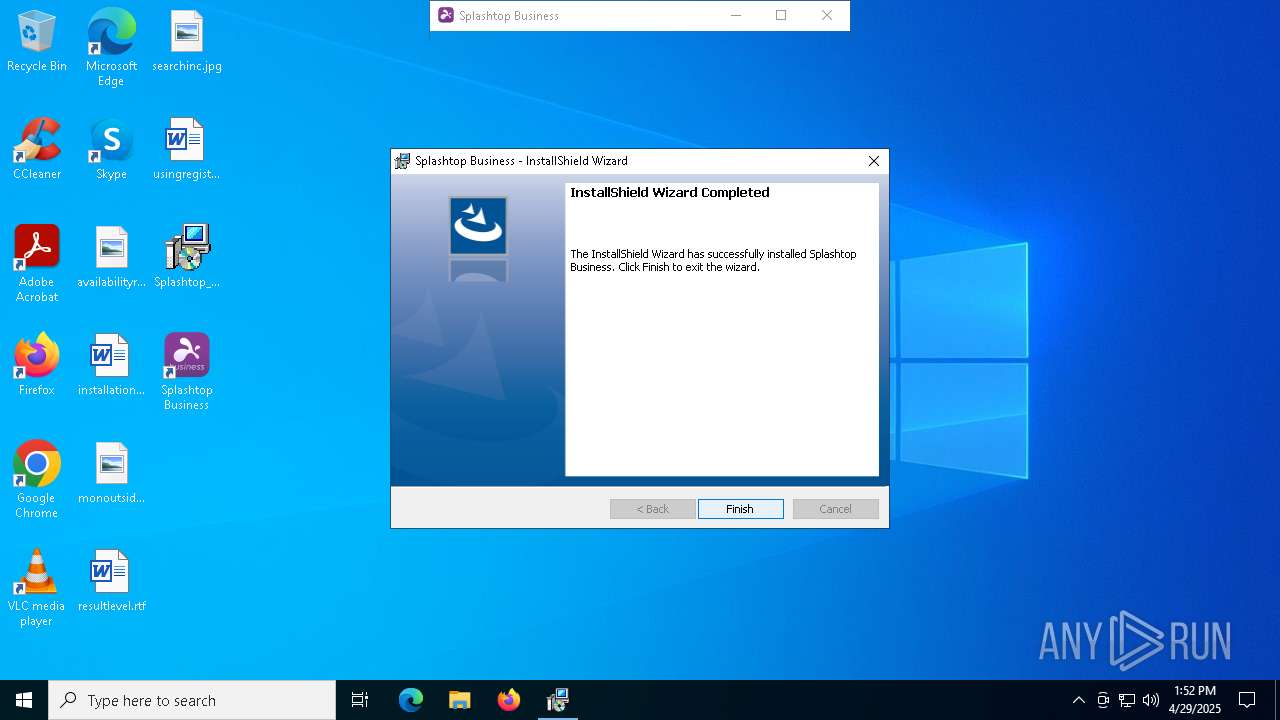Maximize the Splashtop Business window
This screenshot has height=720, width=1280.
click(781, 15)
